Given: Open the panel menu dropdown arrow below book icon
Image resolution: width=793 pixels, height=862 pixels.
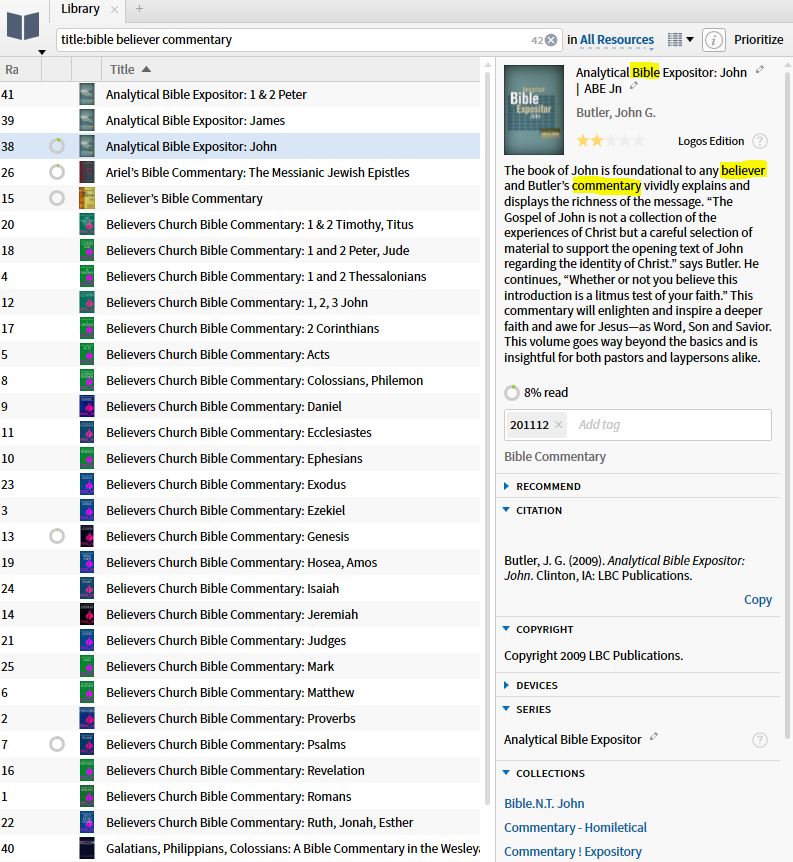Looking at the screenshot, I should (42, 52).
